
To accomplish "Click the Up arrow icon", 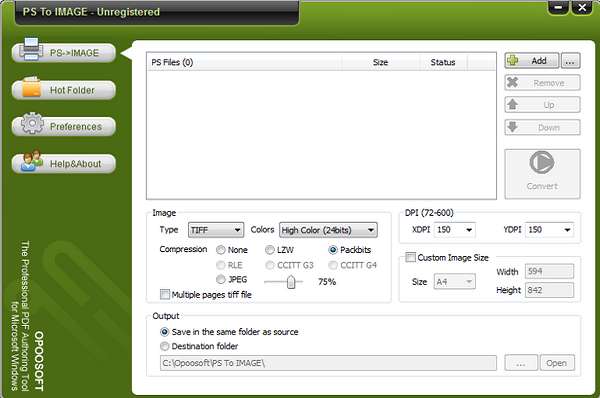I will [512, 104].
